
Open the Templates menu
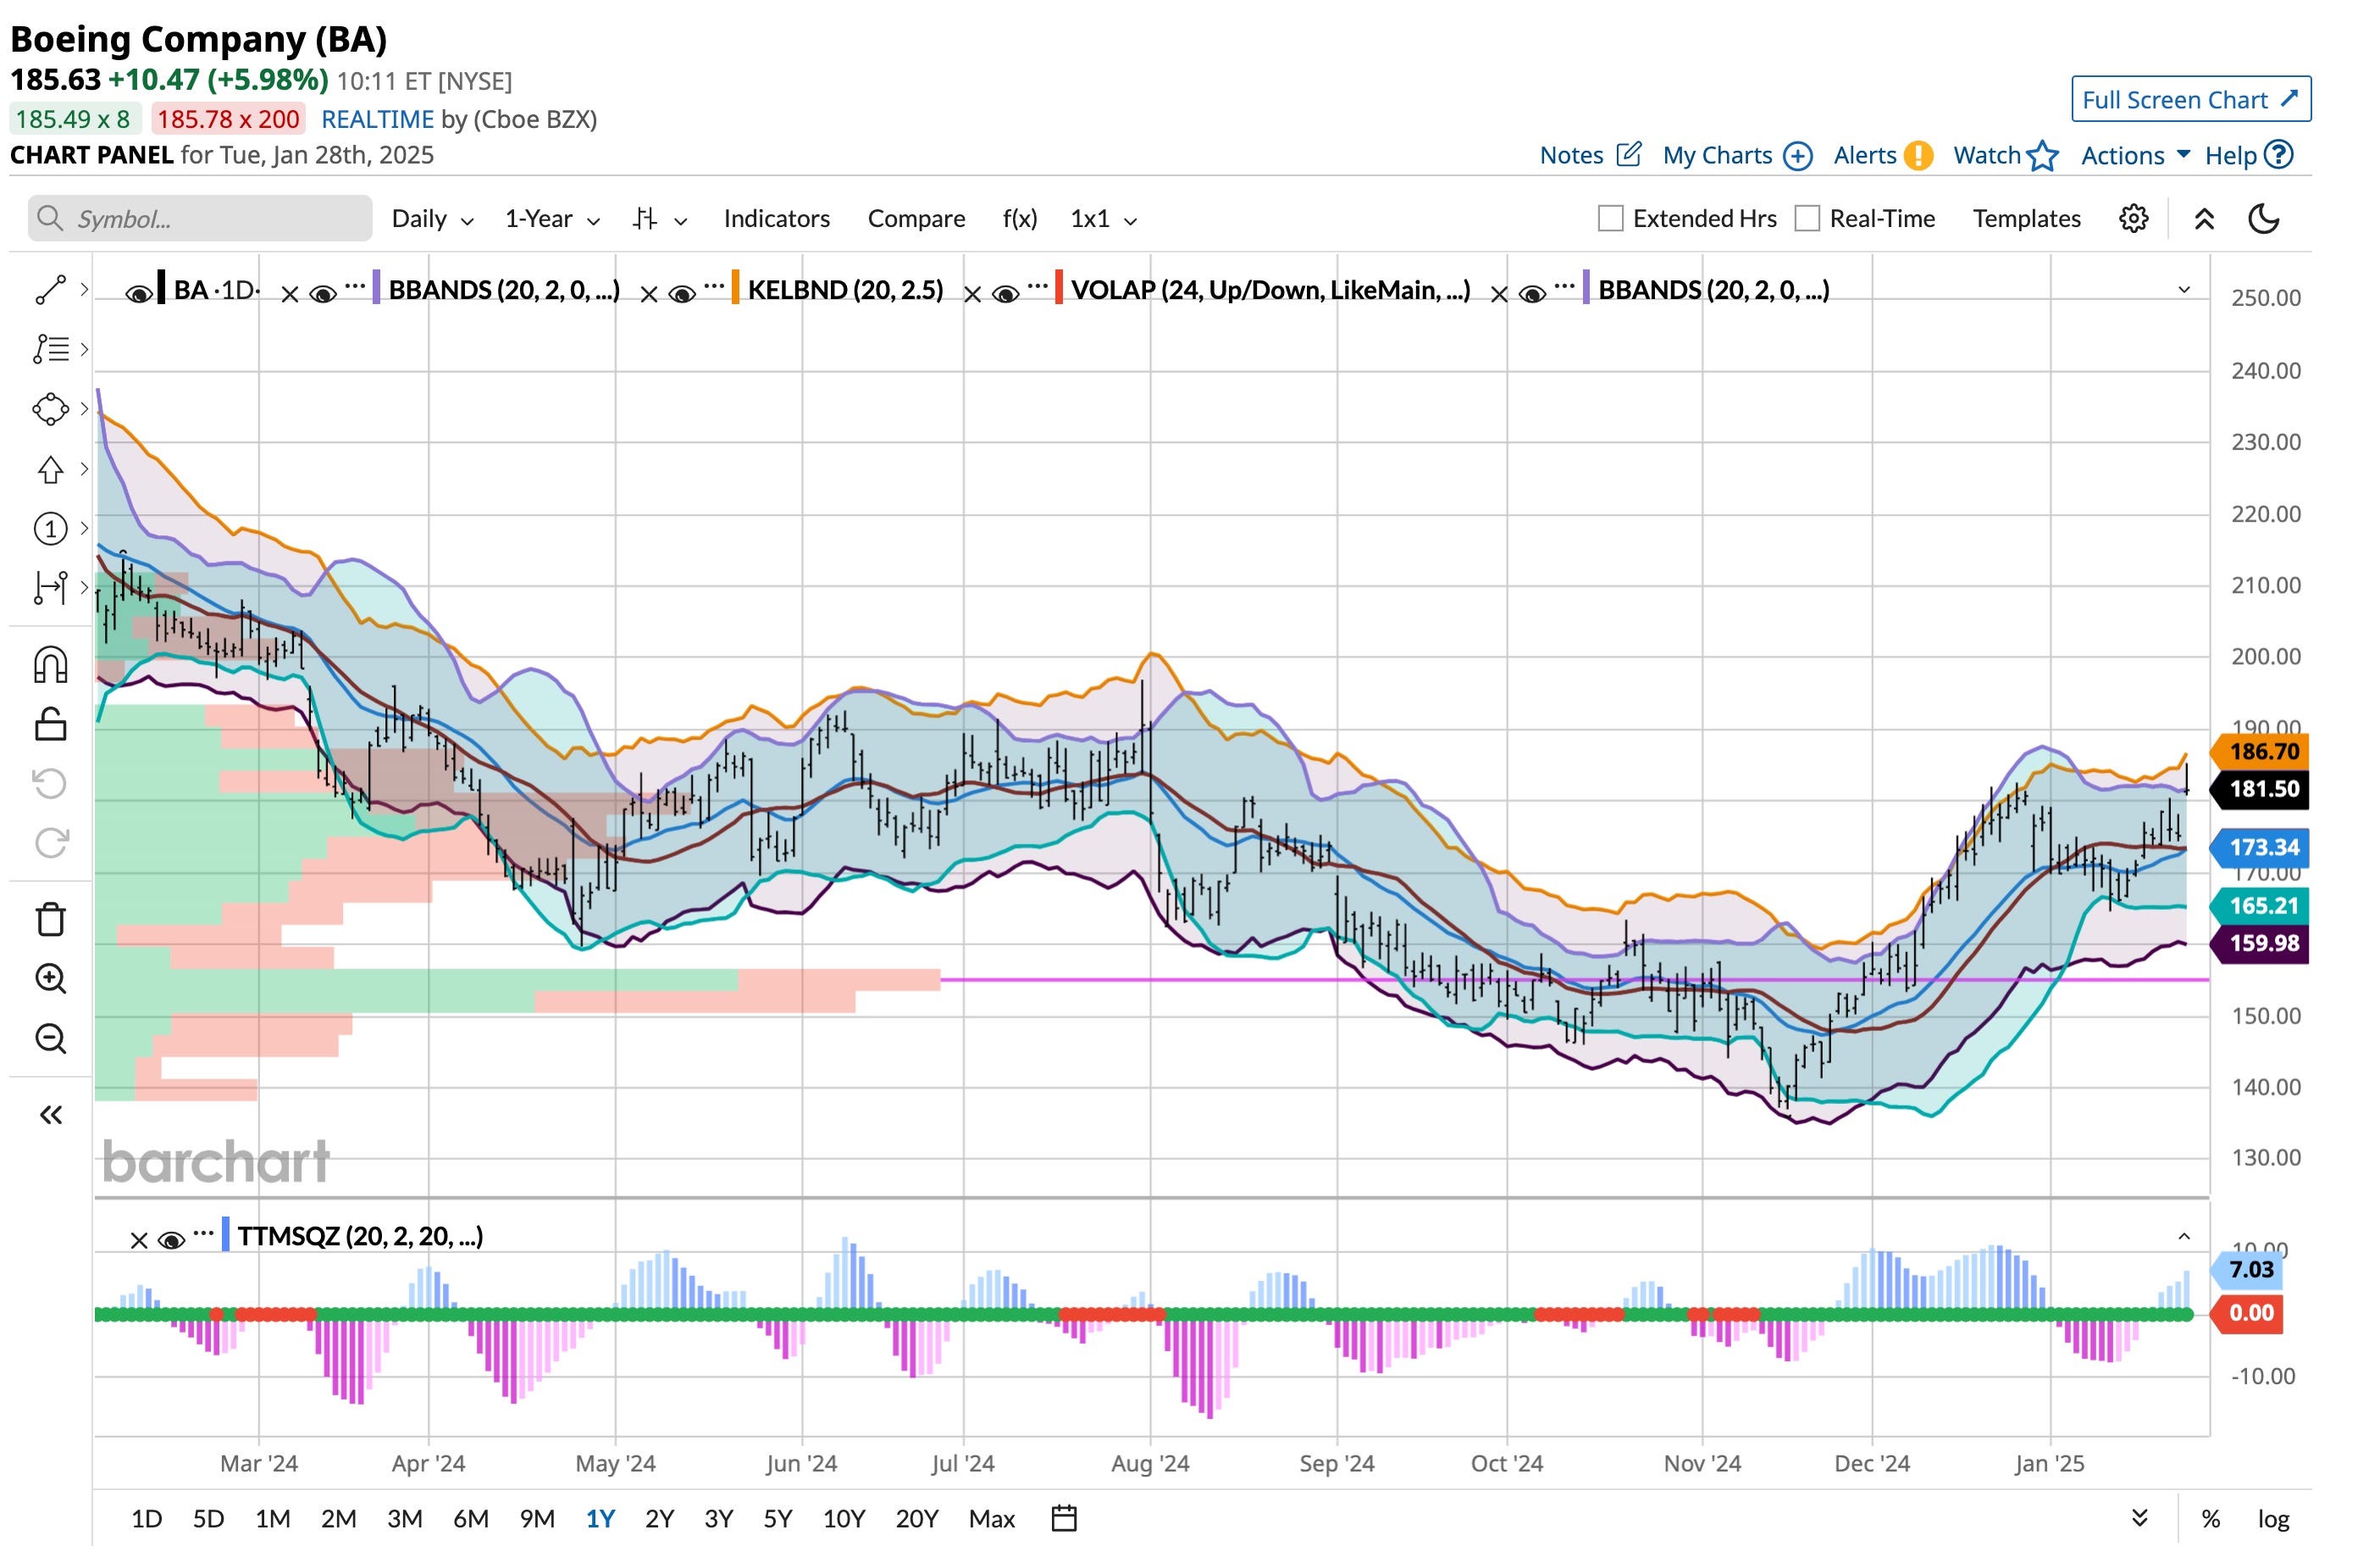(x=2026, y=219)
